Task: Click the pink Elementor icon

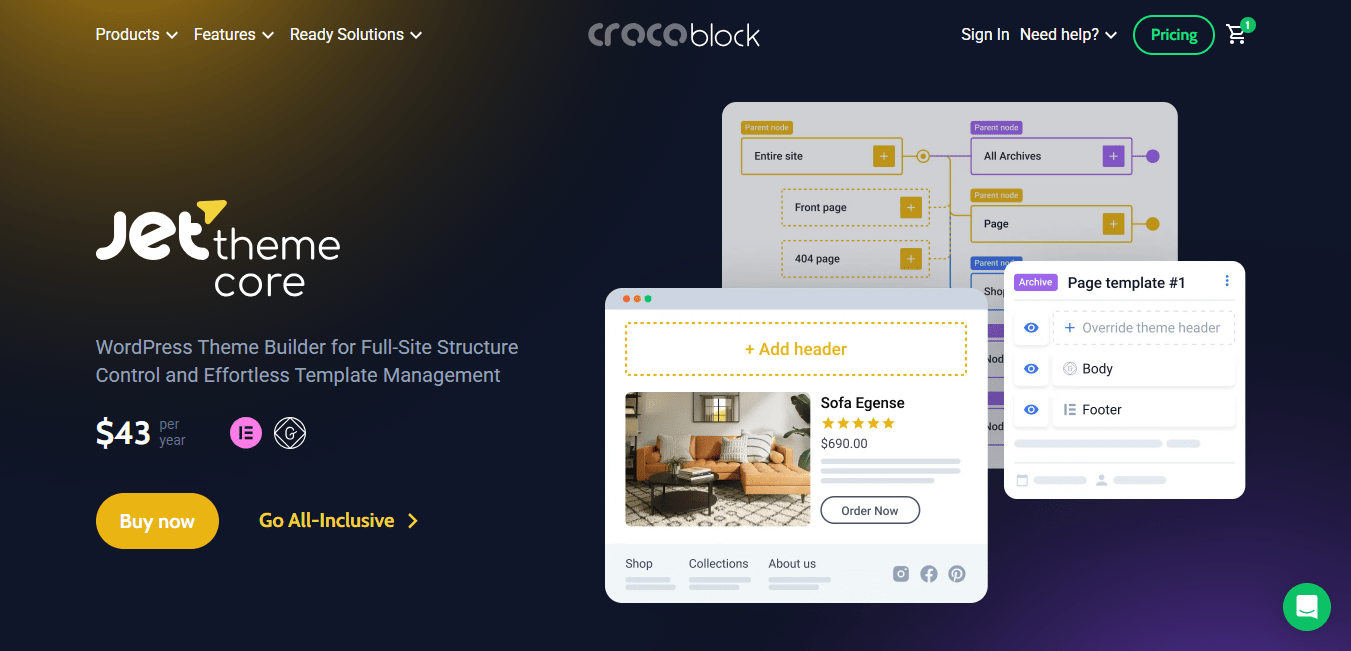Action: pyautogui.click(x=246, y=433)
